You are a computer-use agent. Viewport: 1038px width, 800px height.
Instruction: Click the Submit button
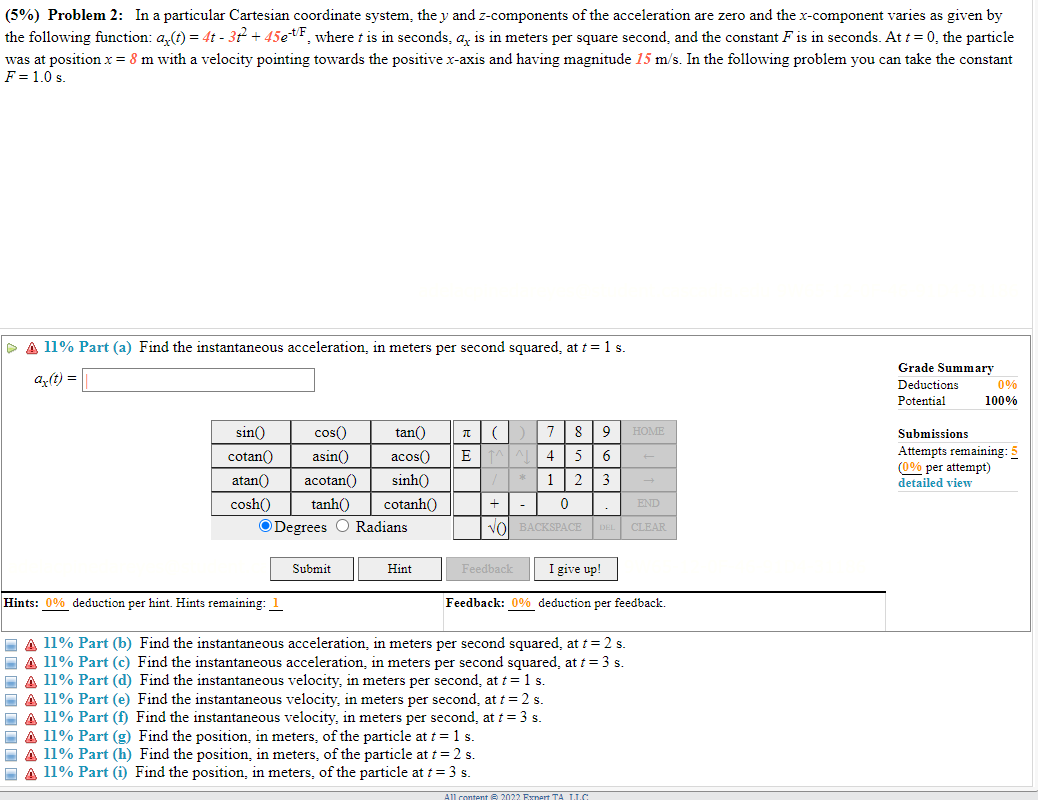311,568
